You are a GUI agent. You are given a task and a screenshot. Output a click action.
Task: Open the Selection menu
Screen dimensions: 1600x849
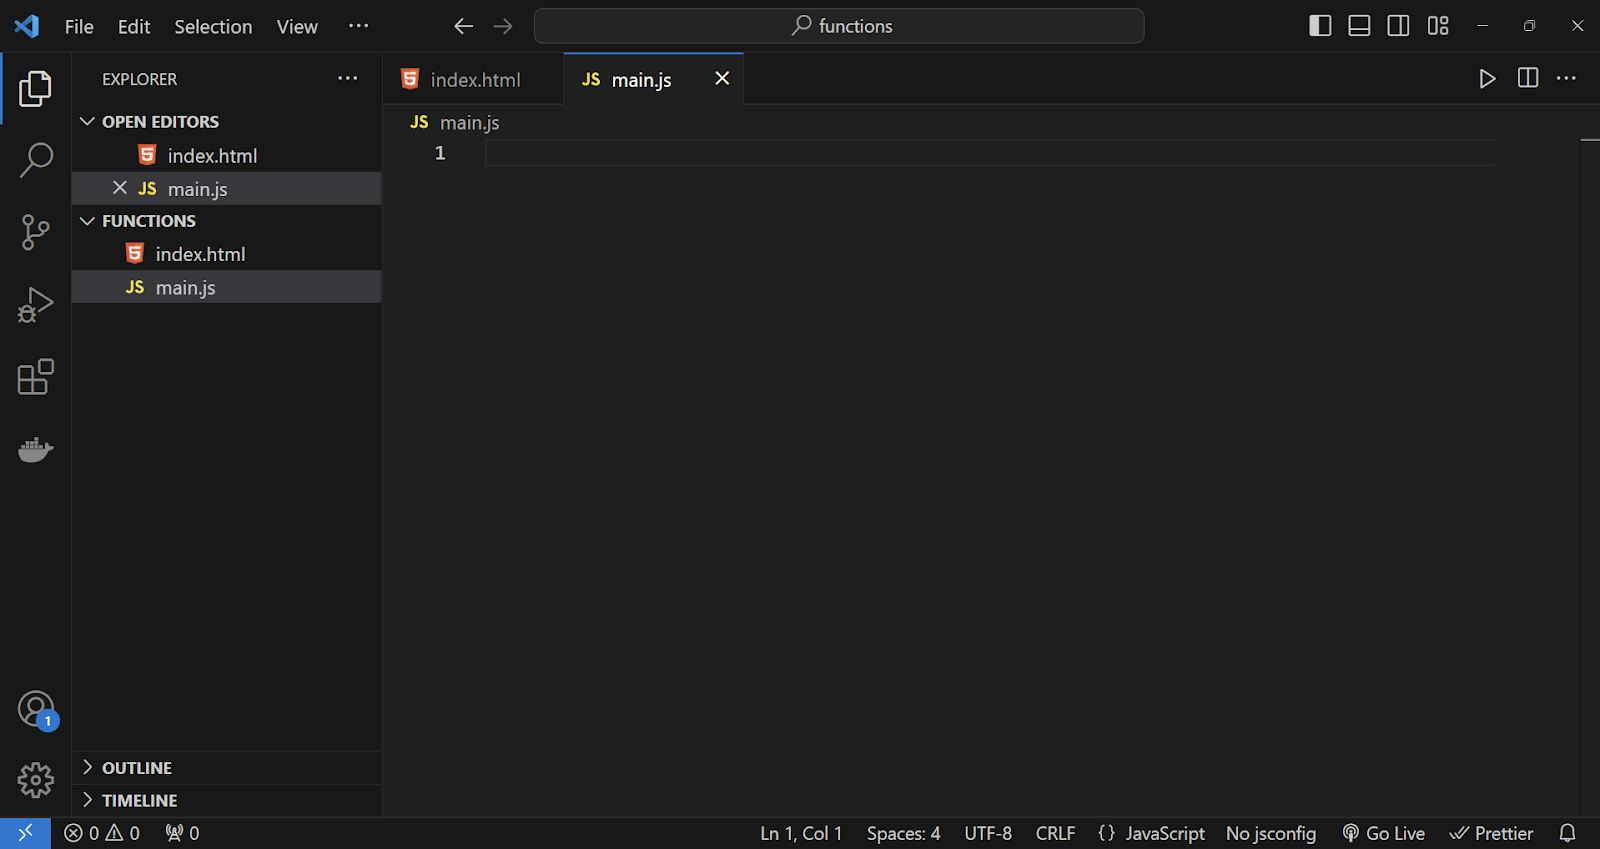213,27
